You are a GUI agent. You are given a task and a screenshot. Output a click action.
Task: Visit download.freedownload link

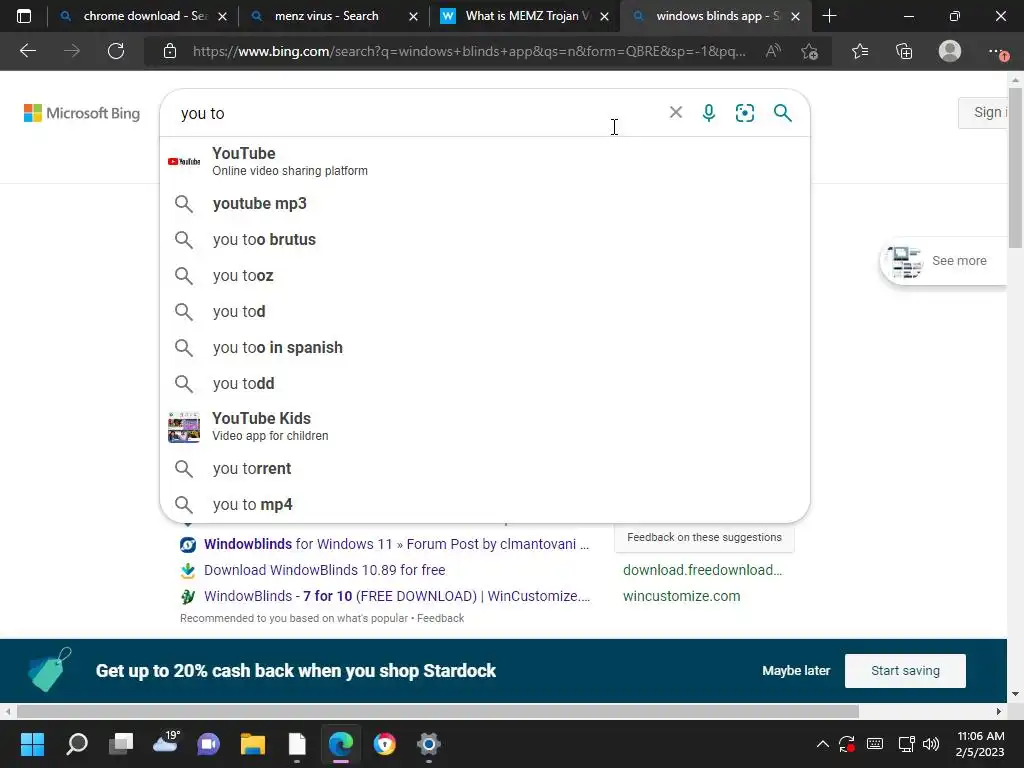703,570
